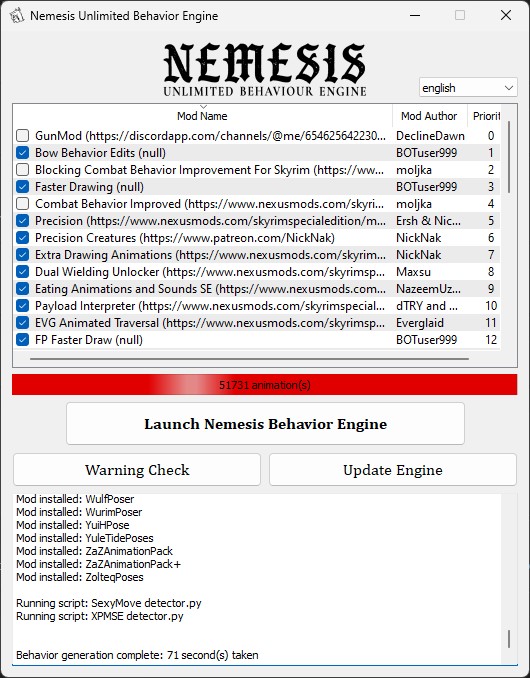
Task: Sort by the Mod Author column
Action: [x=429, y=115]
